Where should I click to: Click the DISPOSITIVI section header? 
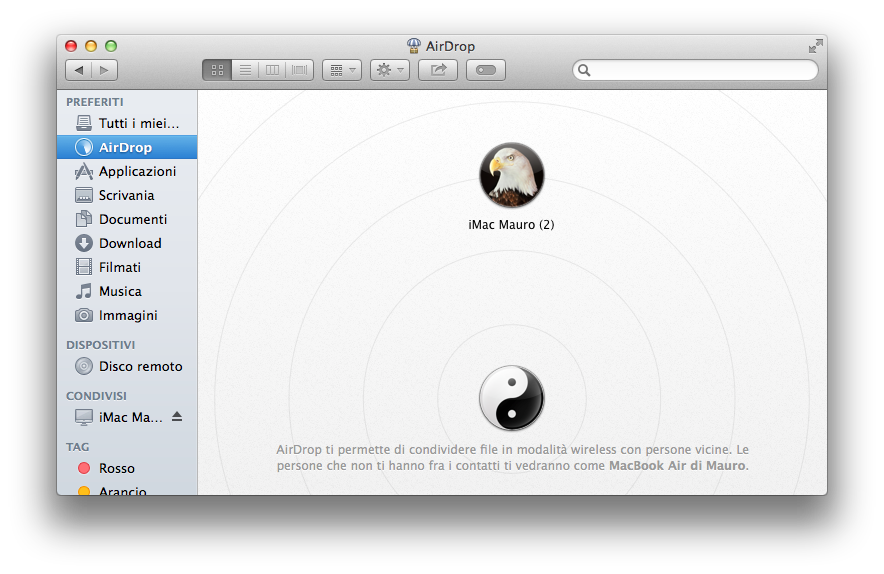point(100,345)
